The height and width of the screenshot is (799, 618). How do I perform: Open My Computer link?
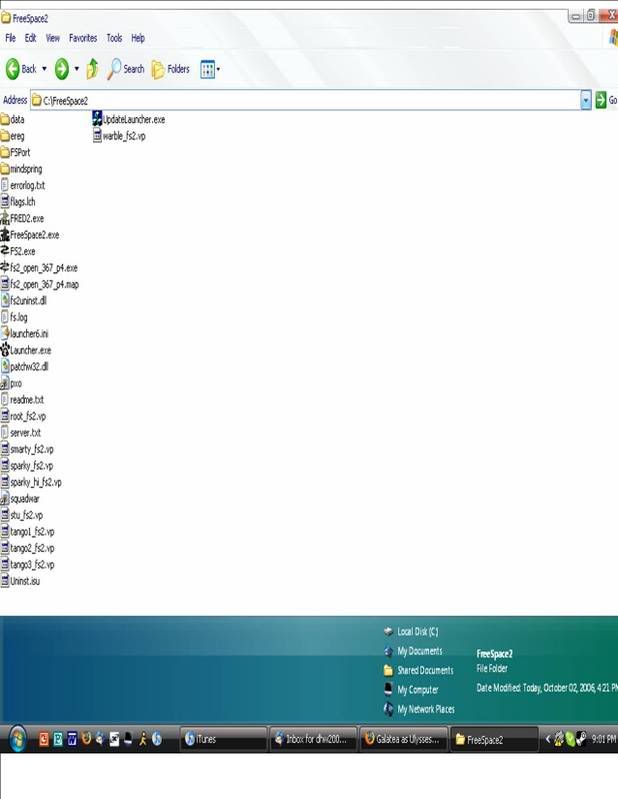coord(411,689)
